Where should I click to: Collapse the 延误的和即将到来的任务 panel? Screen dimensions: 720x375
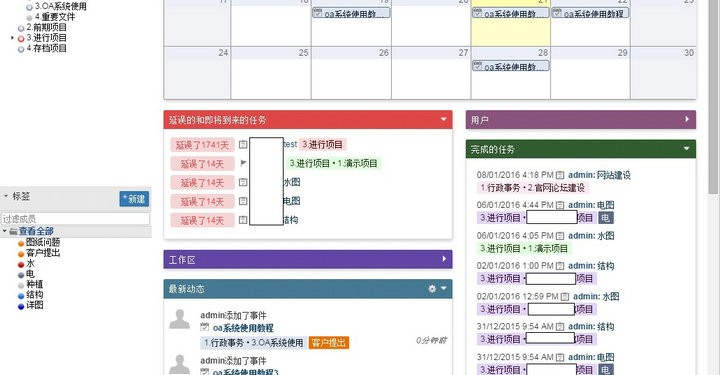443,119
